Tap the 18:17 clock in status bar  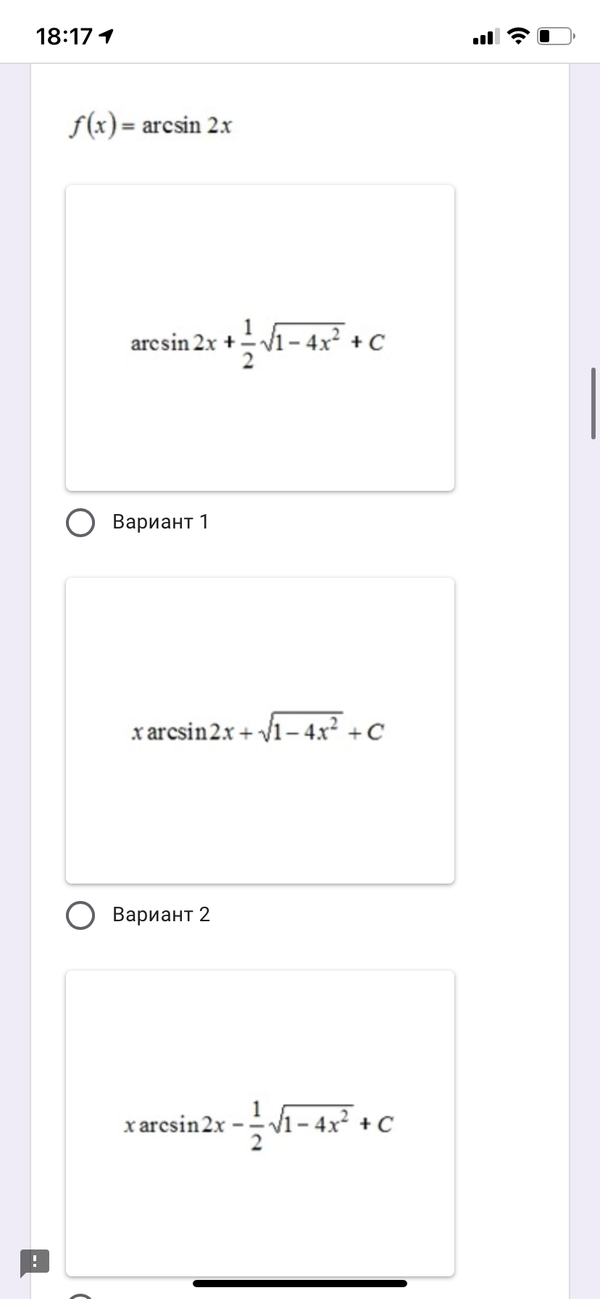tap(64, 37)
